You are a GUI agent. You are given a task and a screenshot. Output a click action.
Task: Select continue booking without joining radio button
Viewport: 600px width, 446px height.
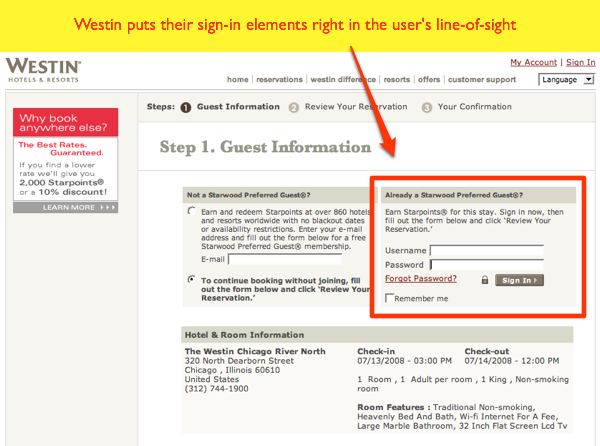(191, 279)
